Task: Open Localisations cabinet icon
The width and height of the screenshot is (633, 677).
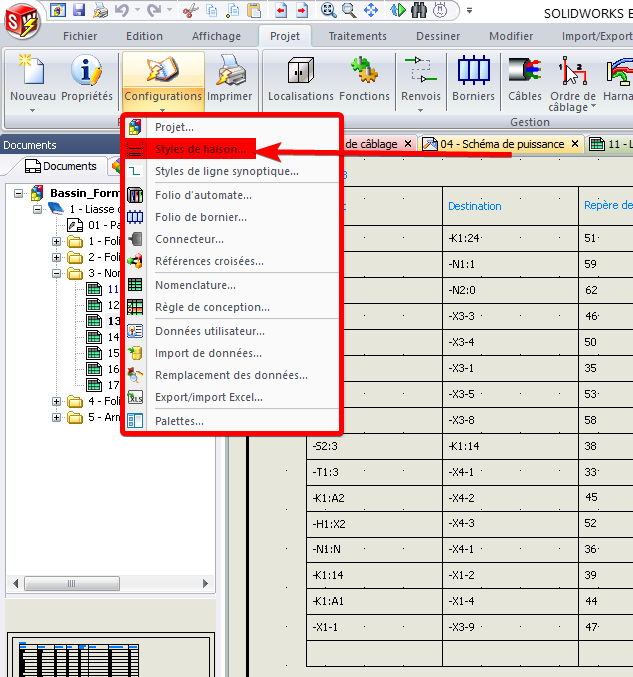Action: 301,70
